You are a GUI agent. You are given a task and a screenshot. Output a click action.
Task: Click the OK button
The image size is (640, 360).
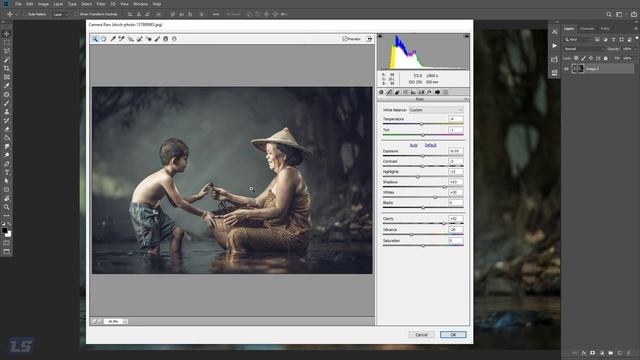tap(453, 335)
